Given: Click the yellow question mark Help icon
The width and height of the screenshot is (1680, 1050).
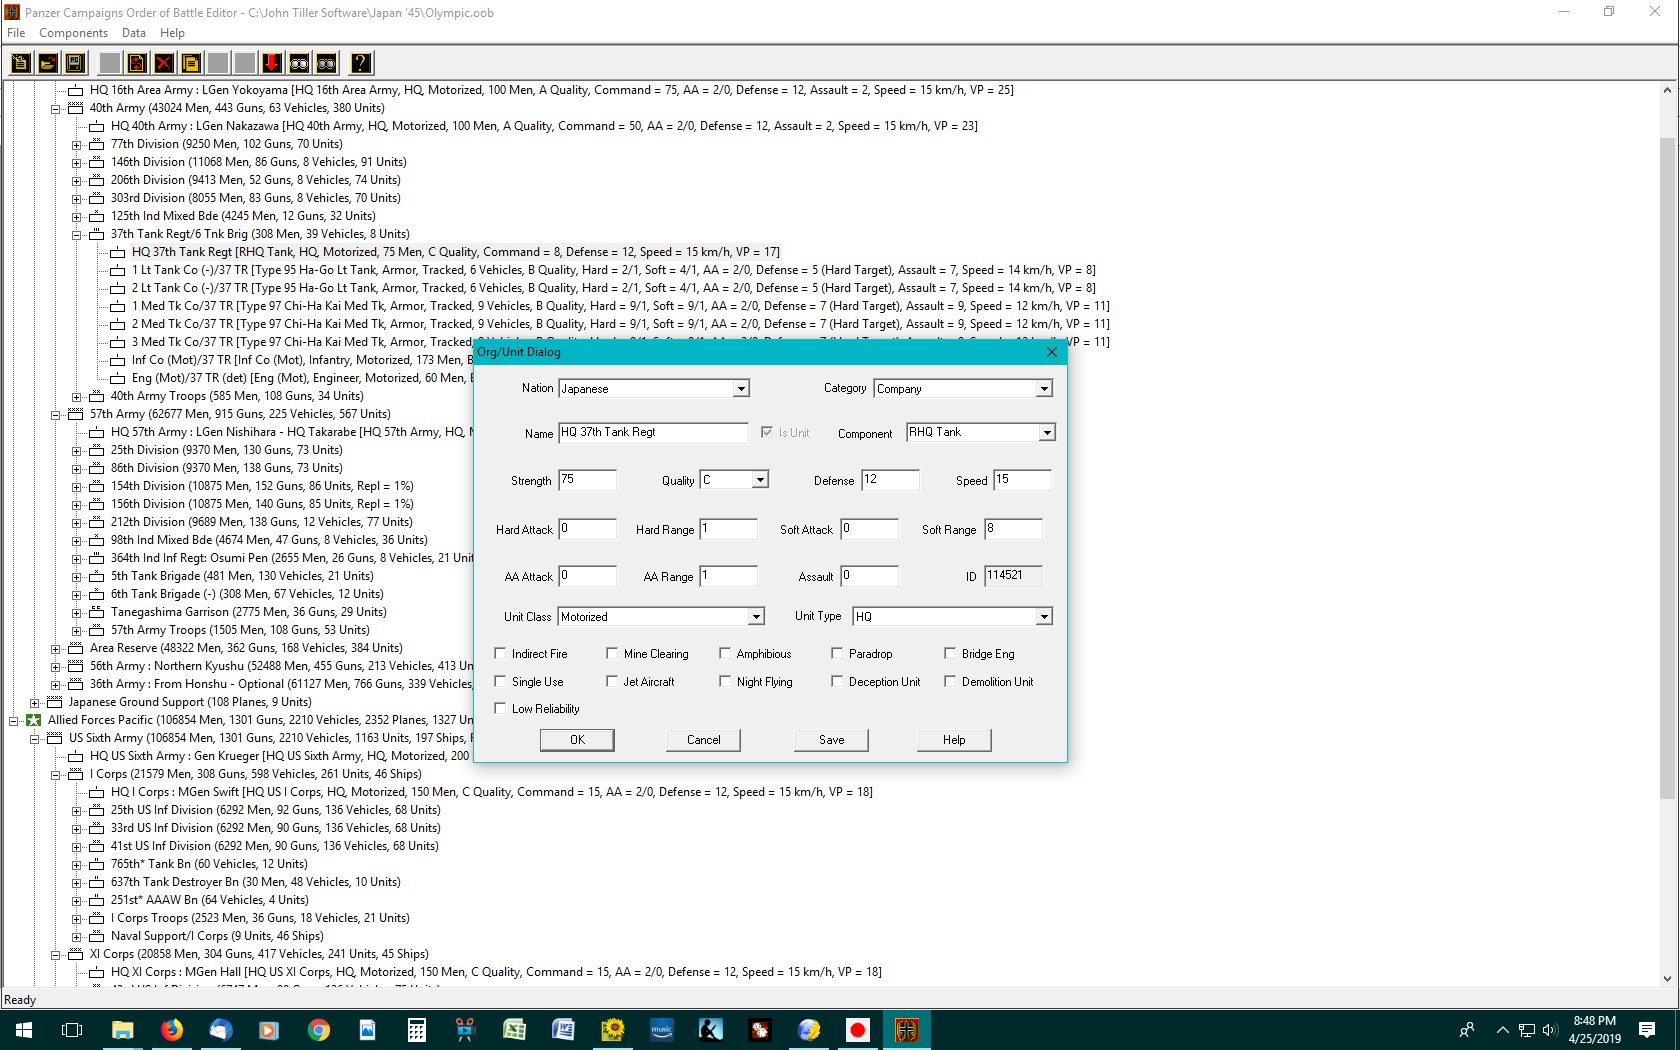Looking at the screenshot, I should tap(361, 63).
